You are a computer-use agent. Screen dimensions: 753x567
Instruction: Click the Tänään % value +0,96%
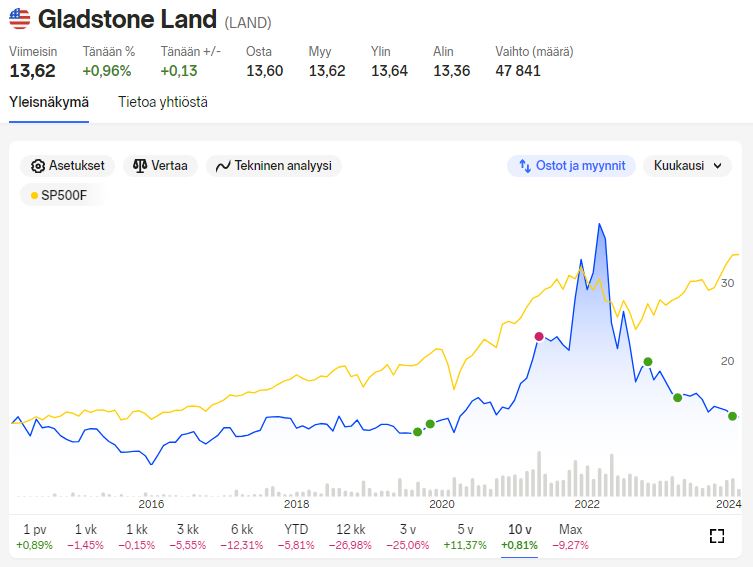click(x=107, y=71)
